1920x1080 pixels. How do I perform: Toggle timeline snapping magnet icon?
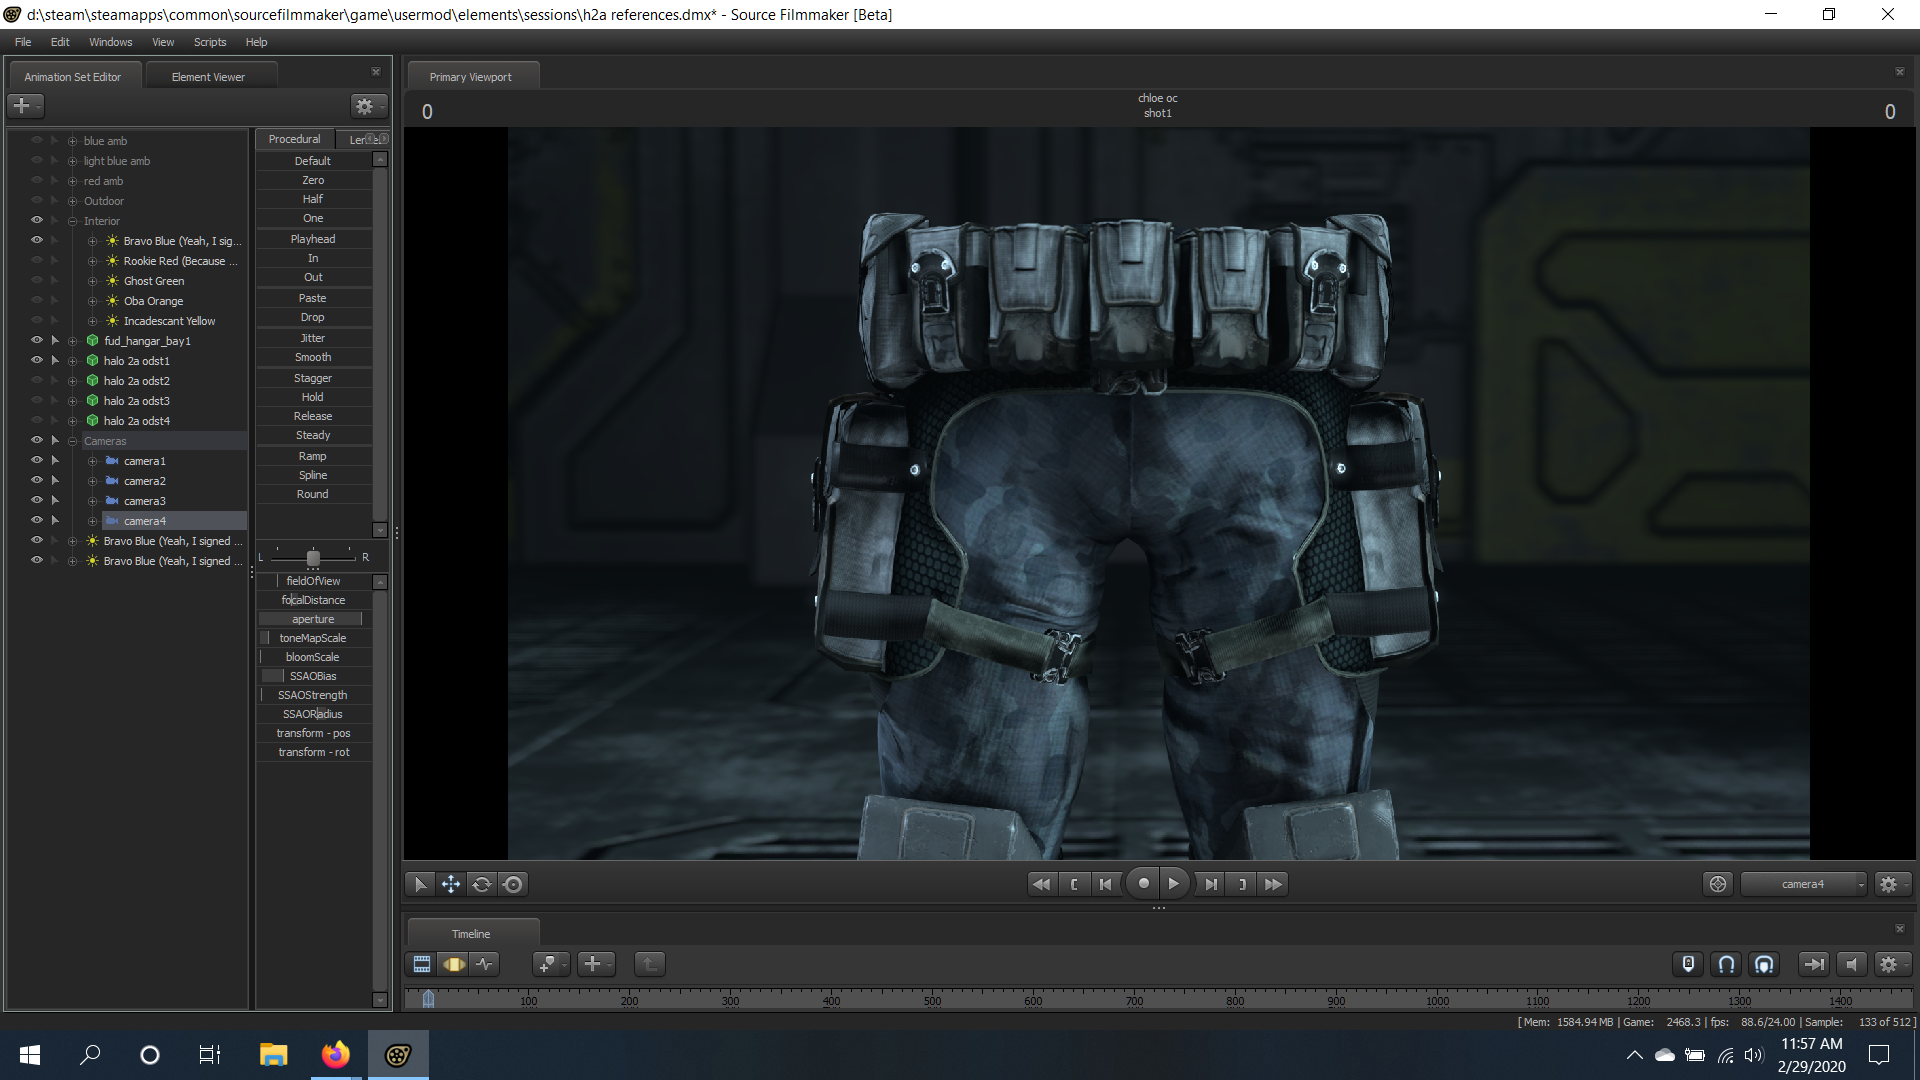tap(1726, 964)
